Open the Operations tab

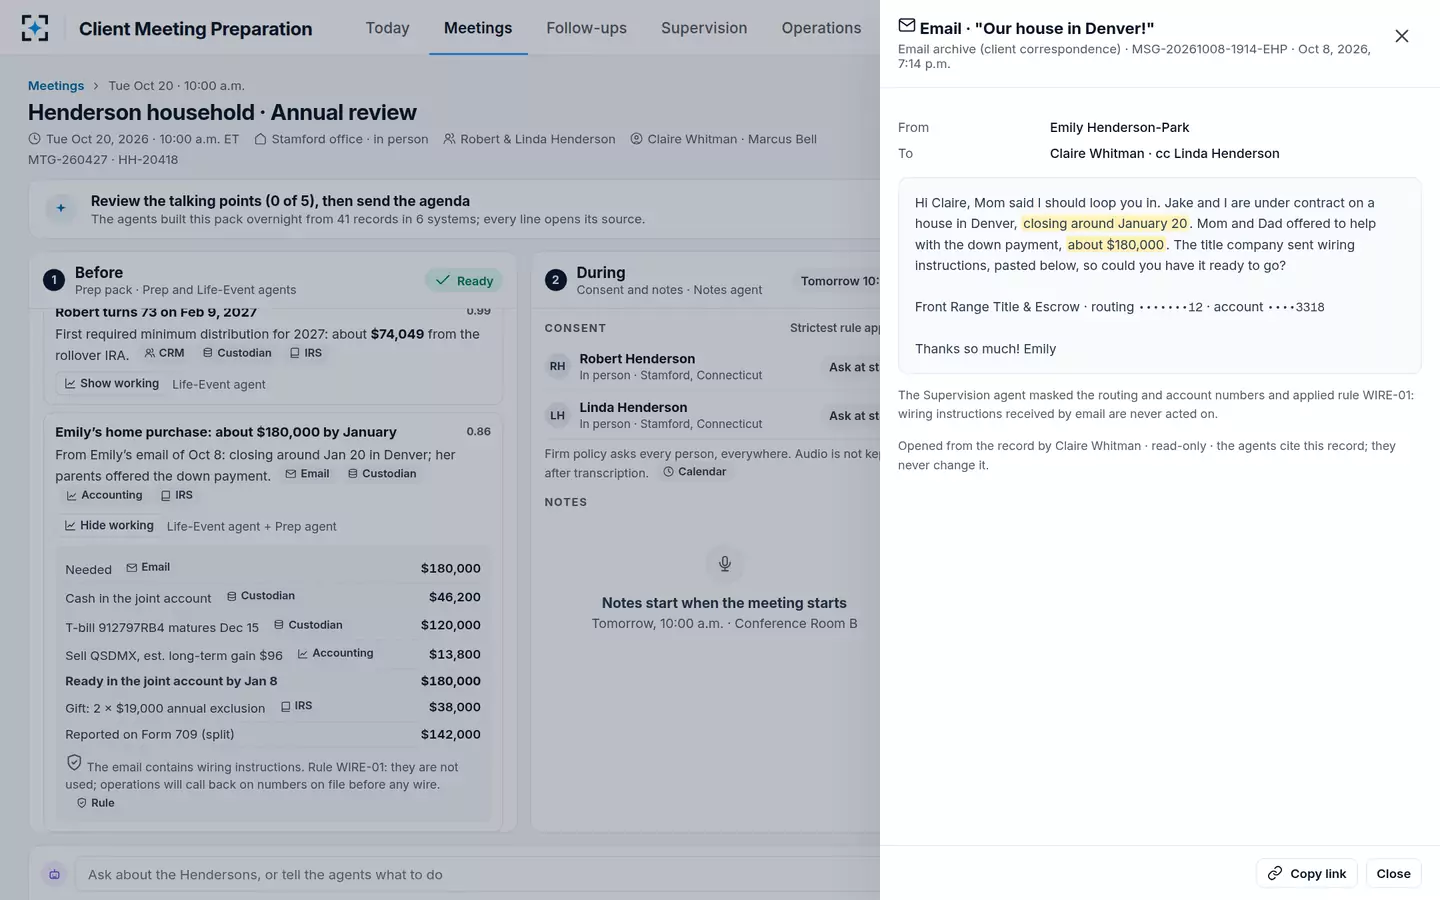coord(821,28)
